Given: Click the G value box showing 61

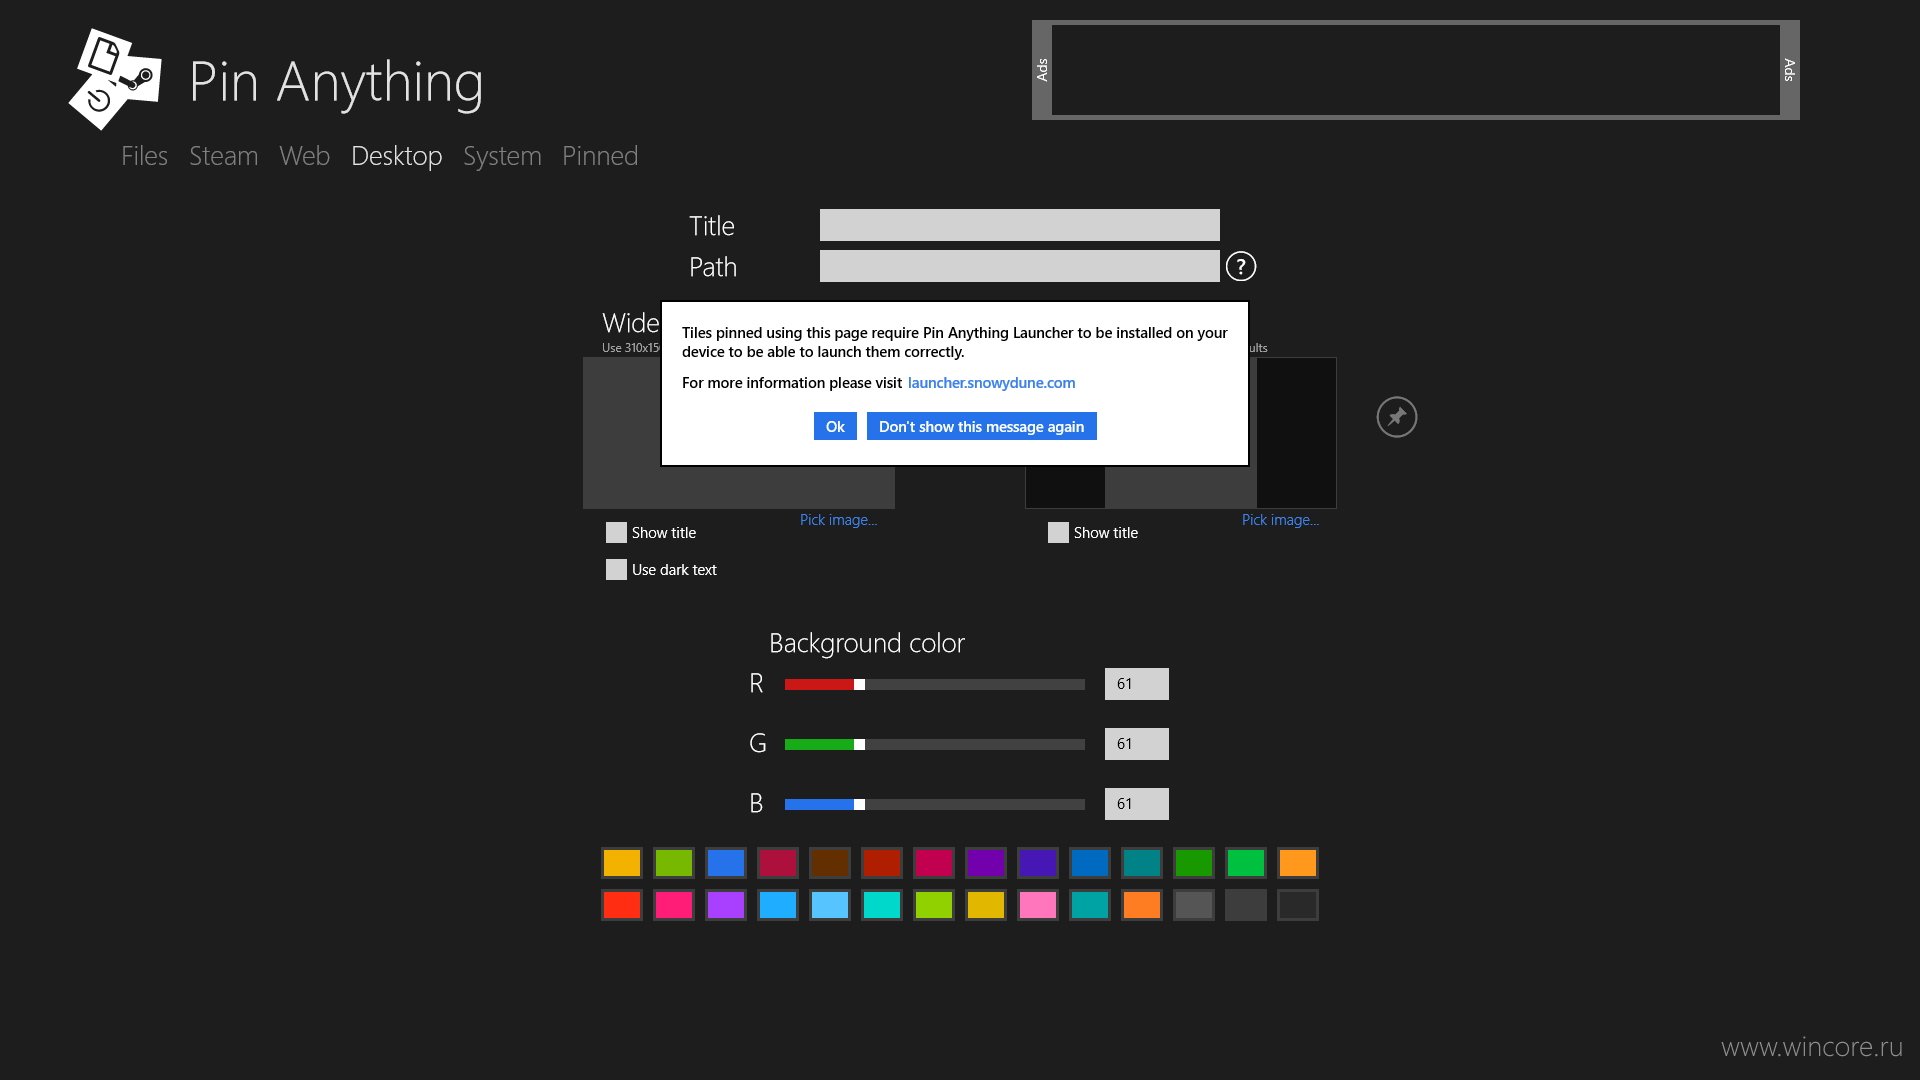Looking at the screenshot, I should [x=1136, y=744].
